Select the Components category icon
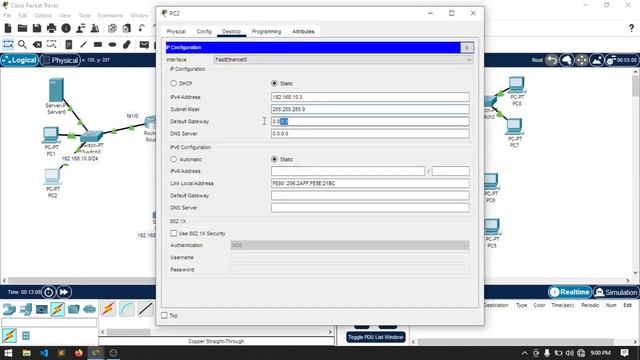The height and width of the screenshot is (360, 640). (42, 309)
